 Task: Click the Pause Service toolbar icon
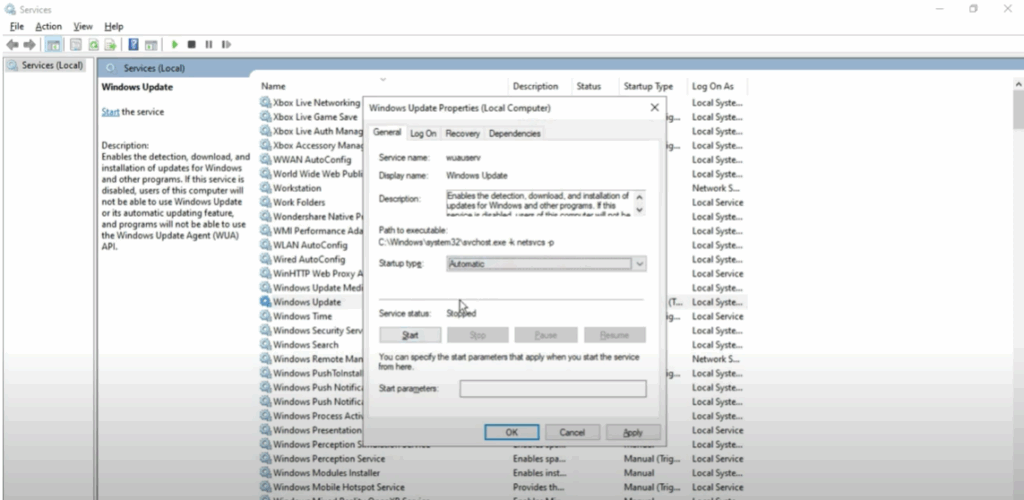point(208,45)
